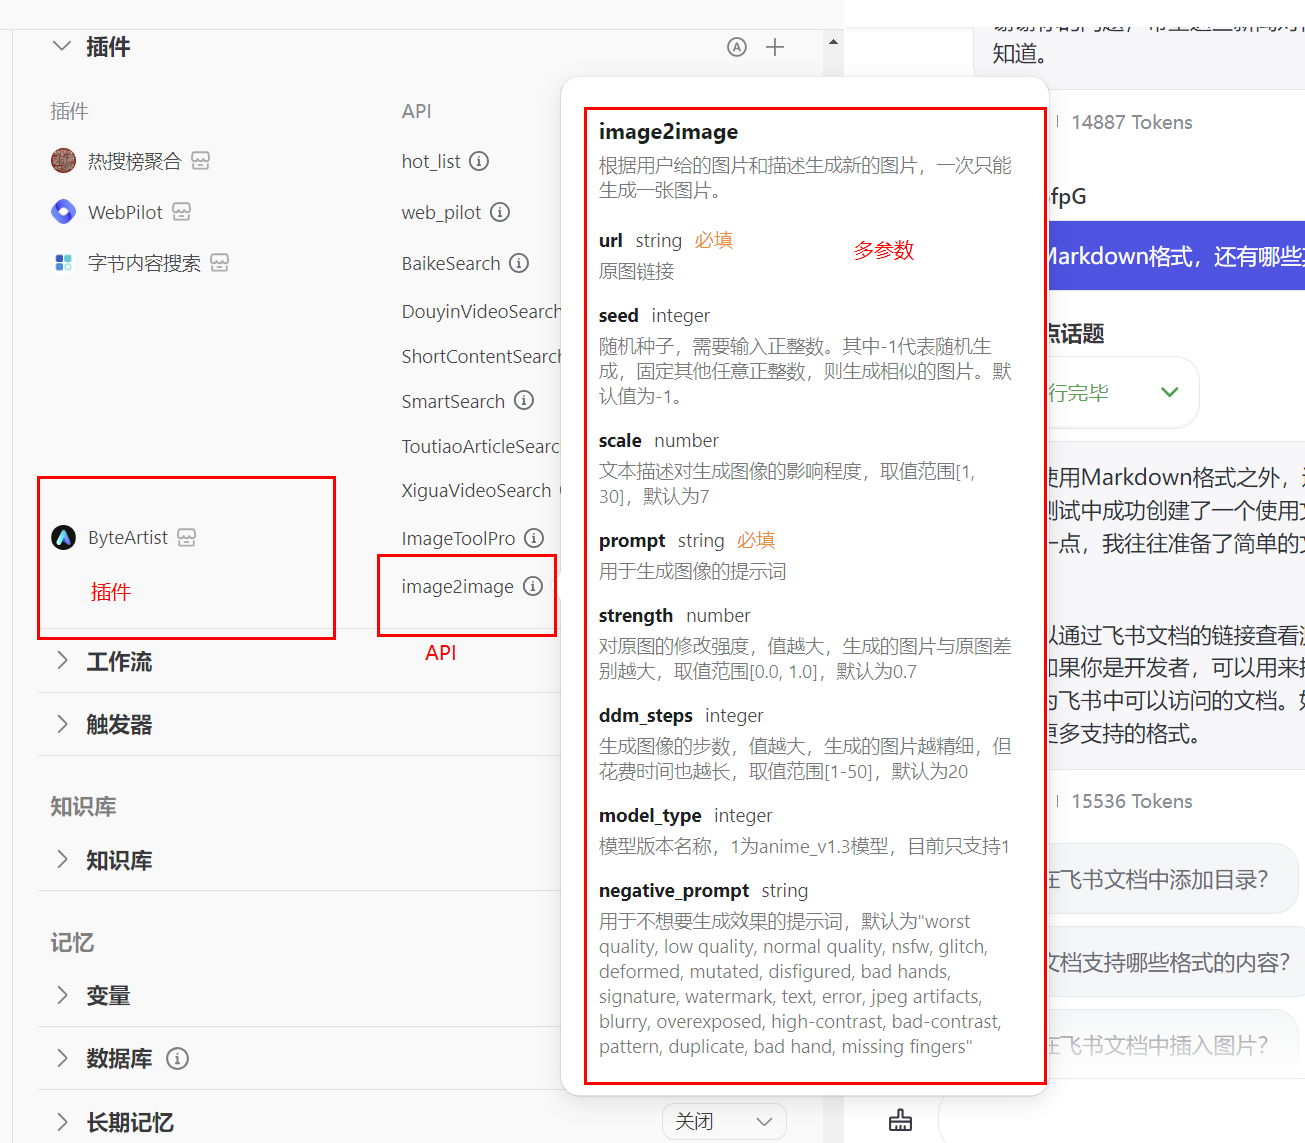
Task: Click the WebPilot plugin name
Action: pos(125,212)
